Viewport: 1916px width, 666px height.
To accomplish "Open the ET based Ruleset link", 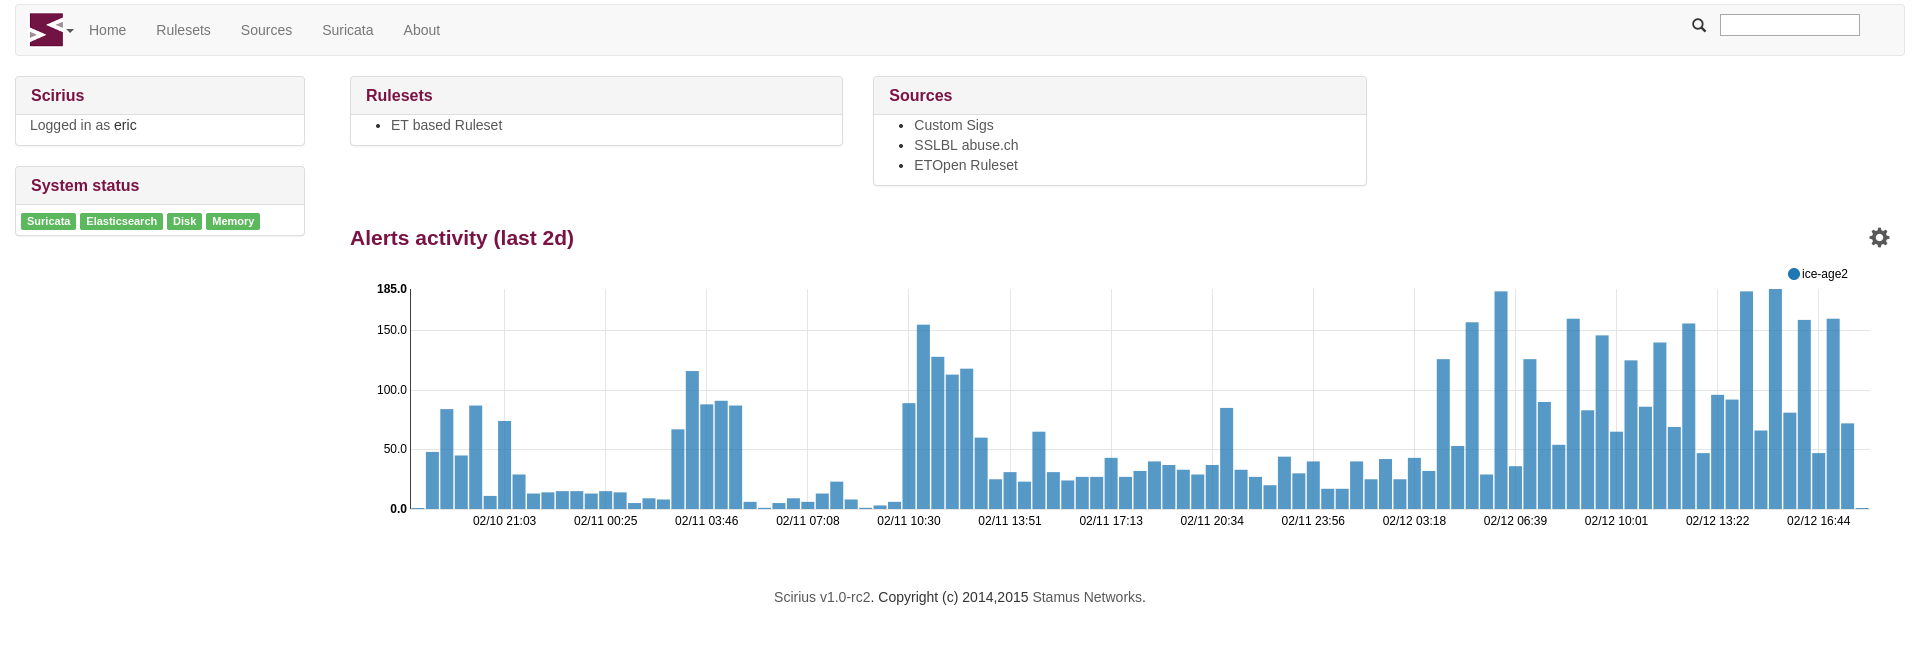I will point(446,125).
